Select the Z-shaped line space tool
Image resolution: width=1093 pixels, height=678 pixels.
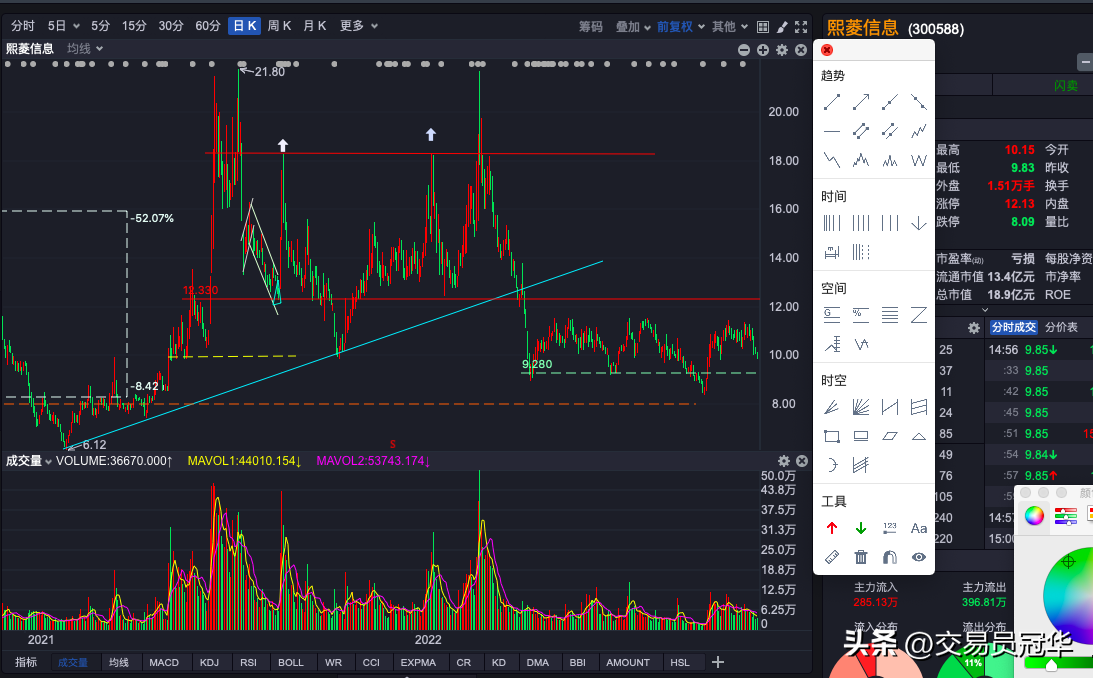coord(919,315)
